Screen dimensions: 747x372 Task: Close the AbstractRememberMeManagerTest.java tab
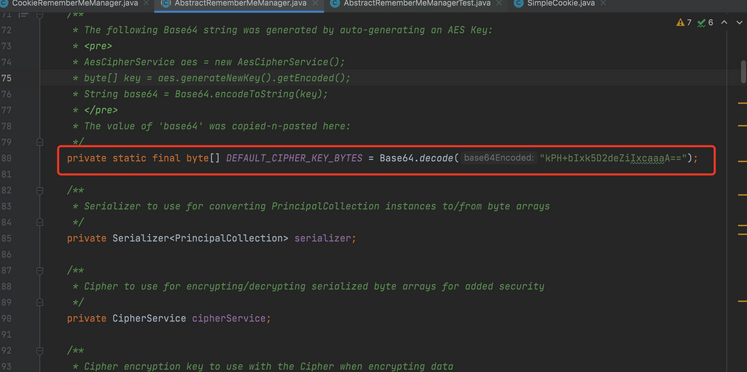click(498, 3)
